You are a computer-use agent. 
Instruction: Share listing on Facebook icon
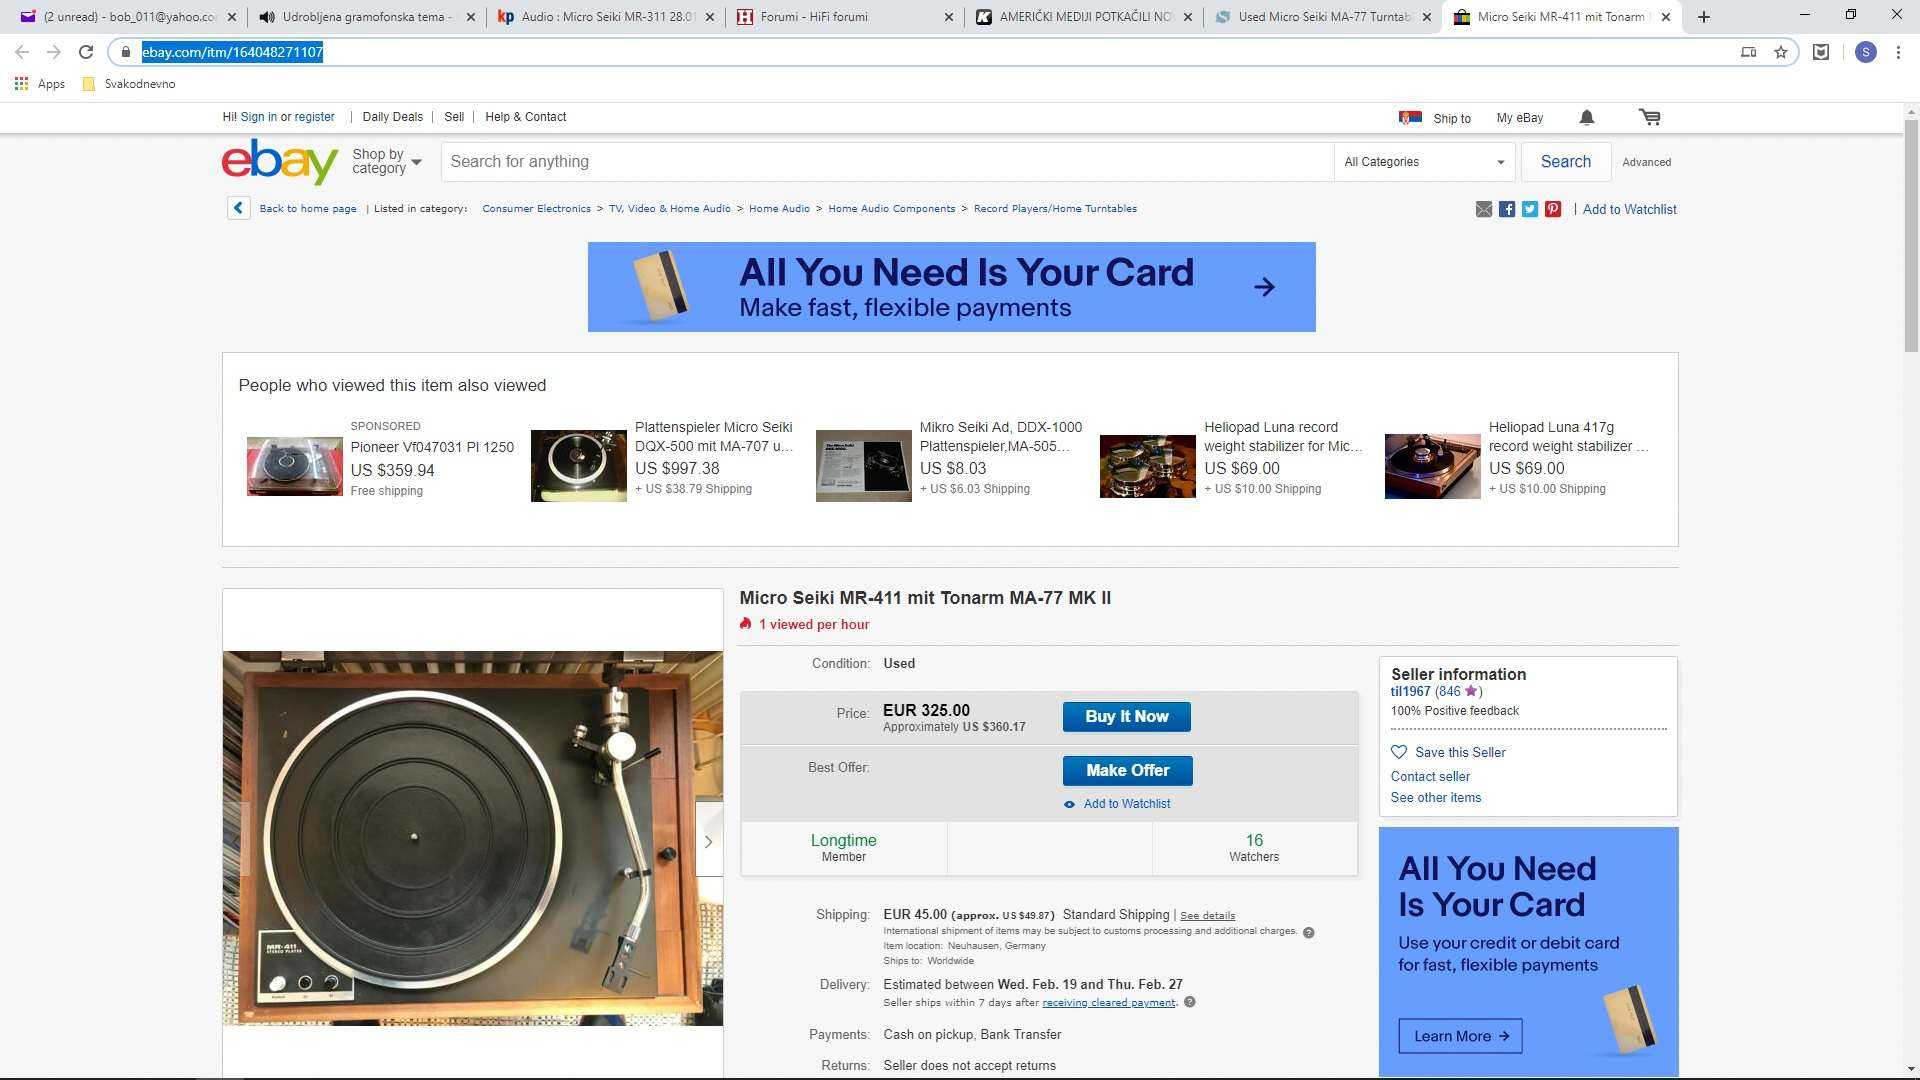[1507, 209]
